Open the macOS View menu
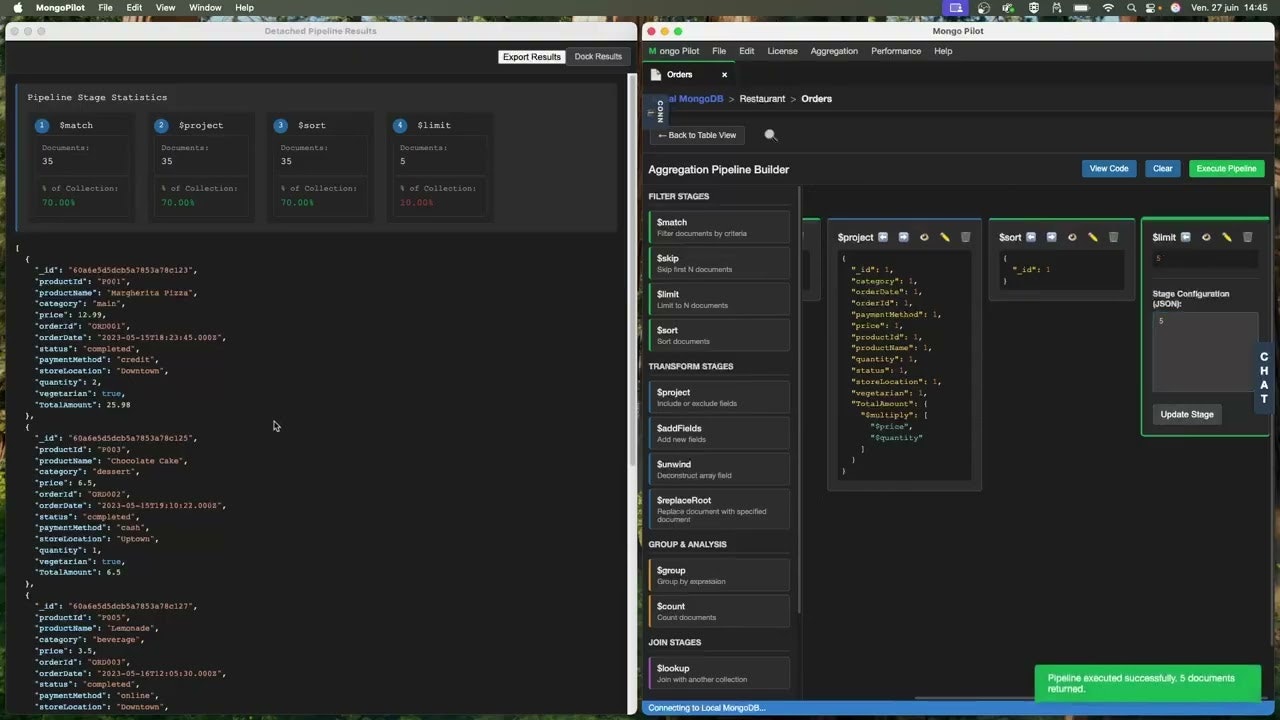This screenshot has width=1280, height=720. [165, 8]
